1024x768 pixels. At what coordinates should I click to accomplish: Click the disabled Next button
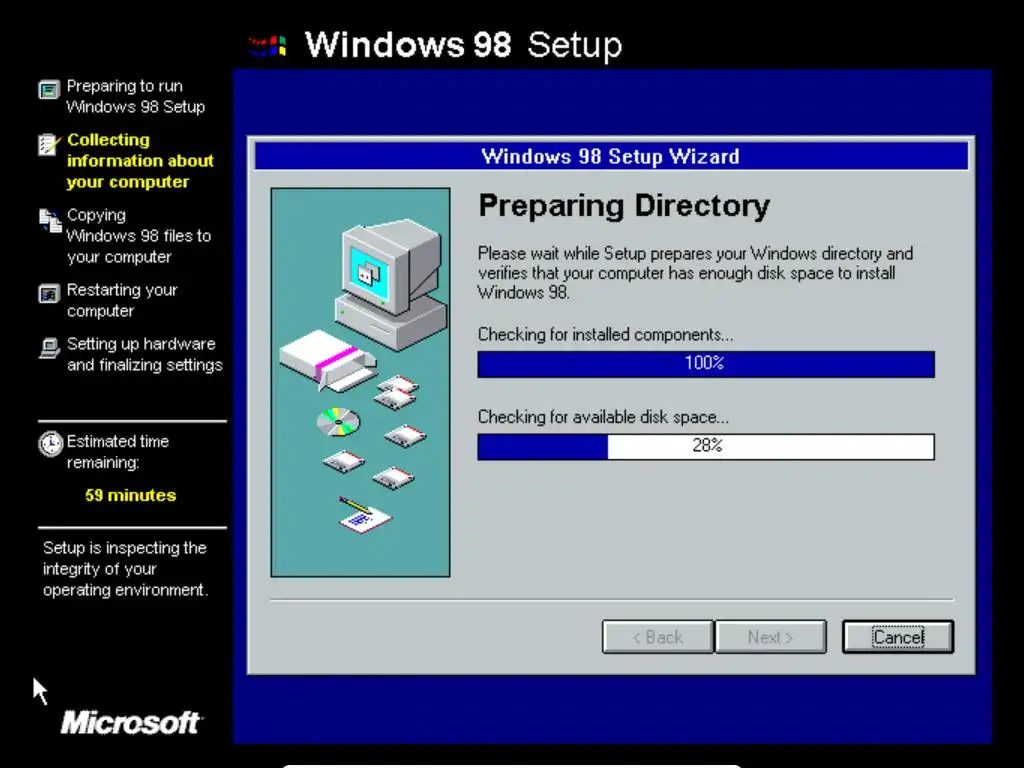[771, 637]
